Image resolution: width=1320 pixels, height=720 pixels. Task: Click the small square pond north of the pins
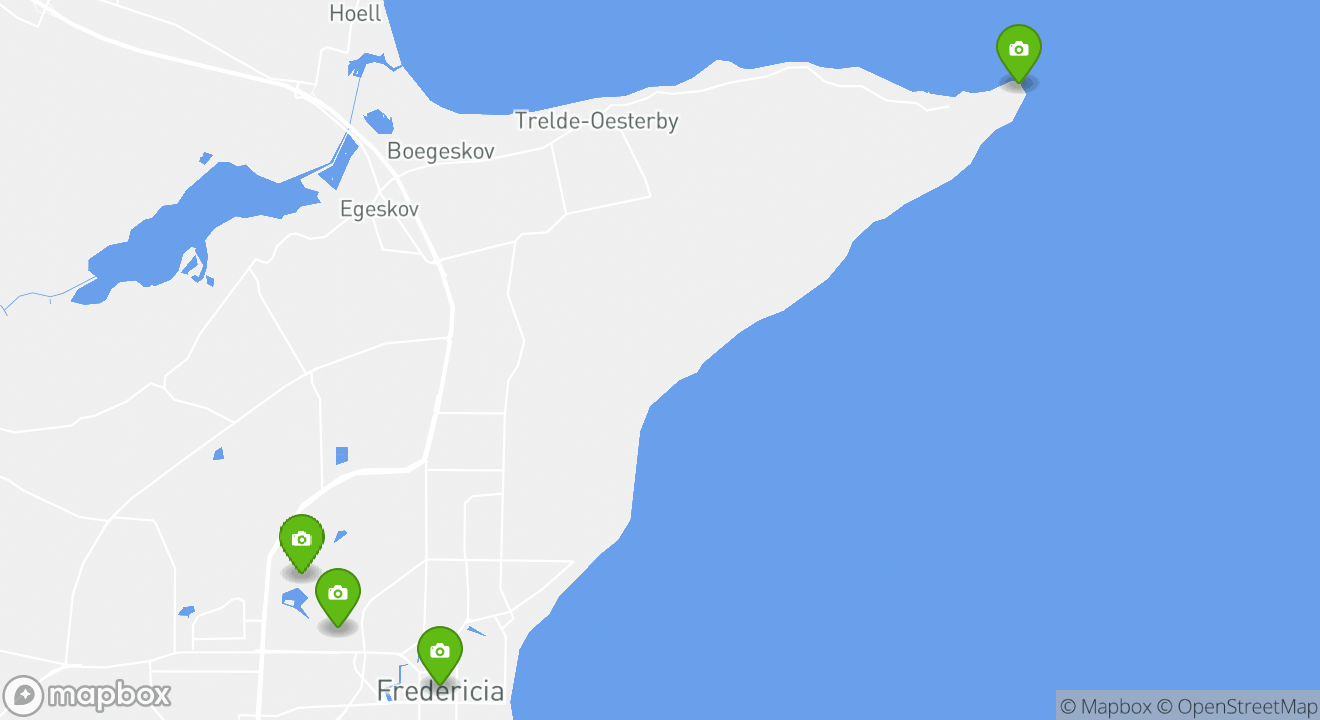tap(342, 456)
